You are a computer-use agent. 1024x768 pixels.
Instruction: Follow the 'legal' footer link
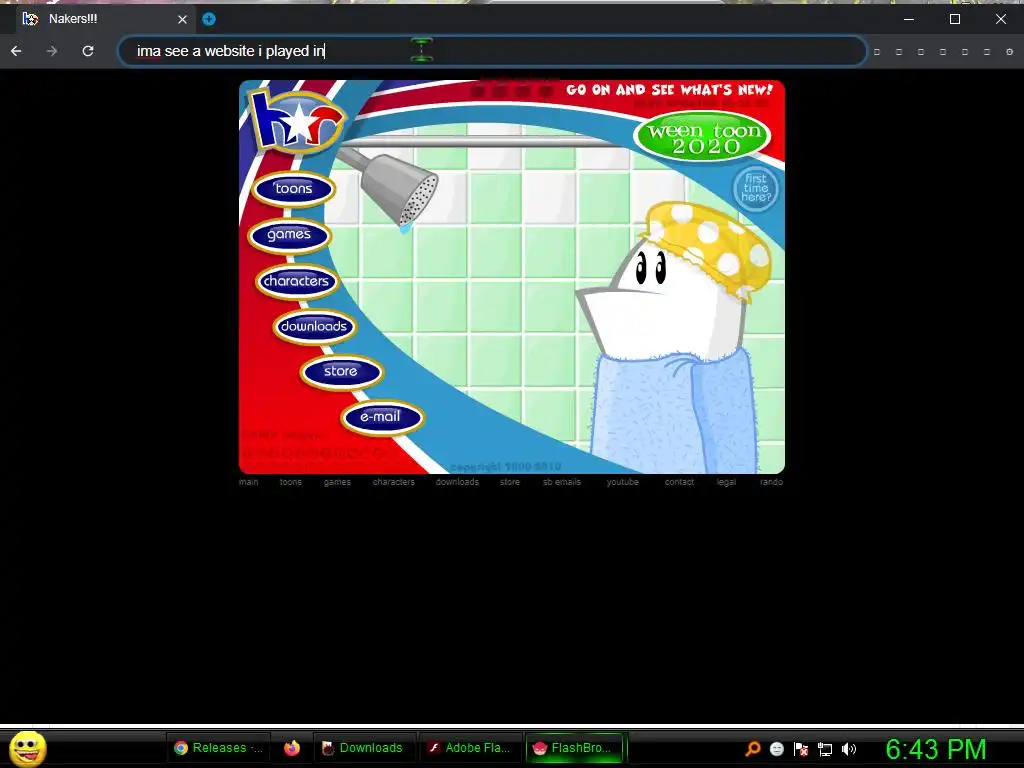[x=726, y=482]
